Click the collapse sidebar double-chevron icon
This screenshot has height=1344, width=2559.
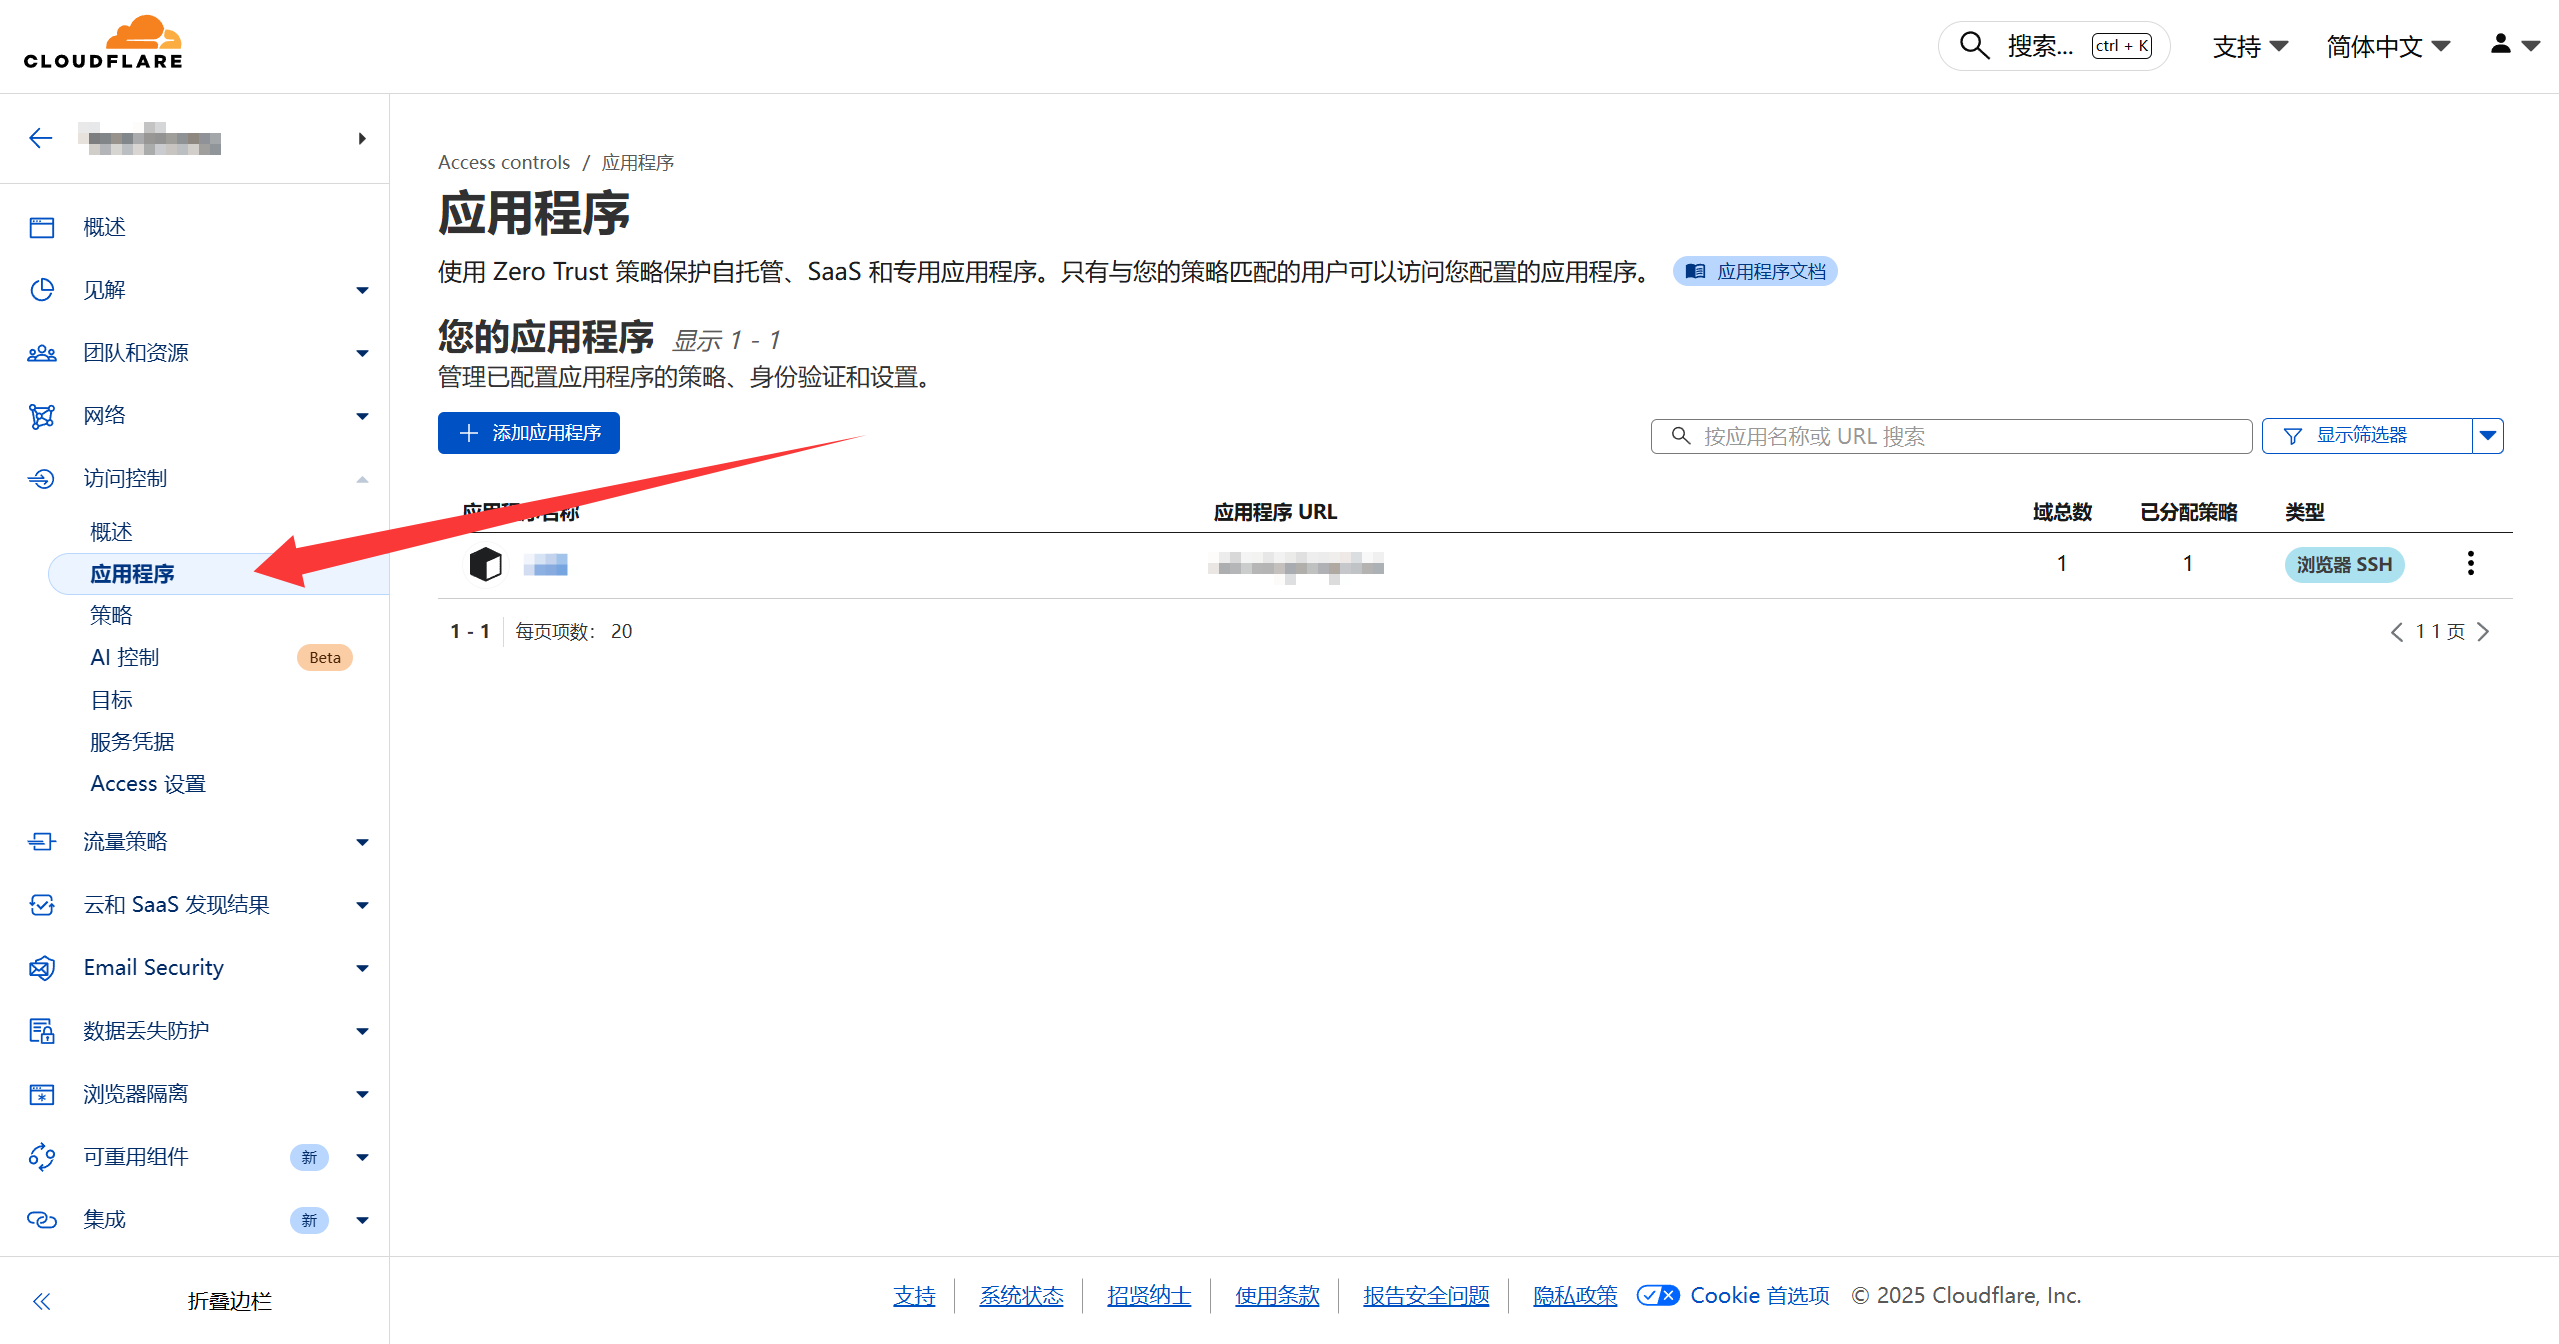[41, 1301]
